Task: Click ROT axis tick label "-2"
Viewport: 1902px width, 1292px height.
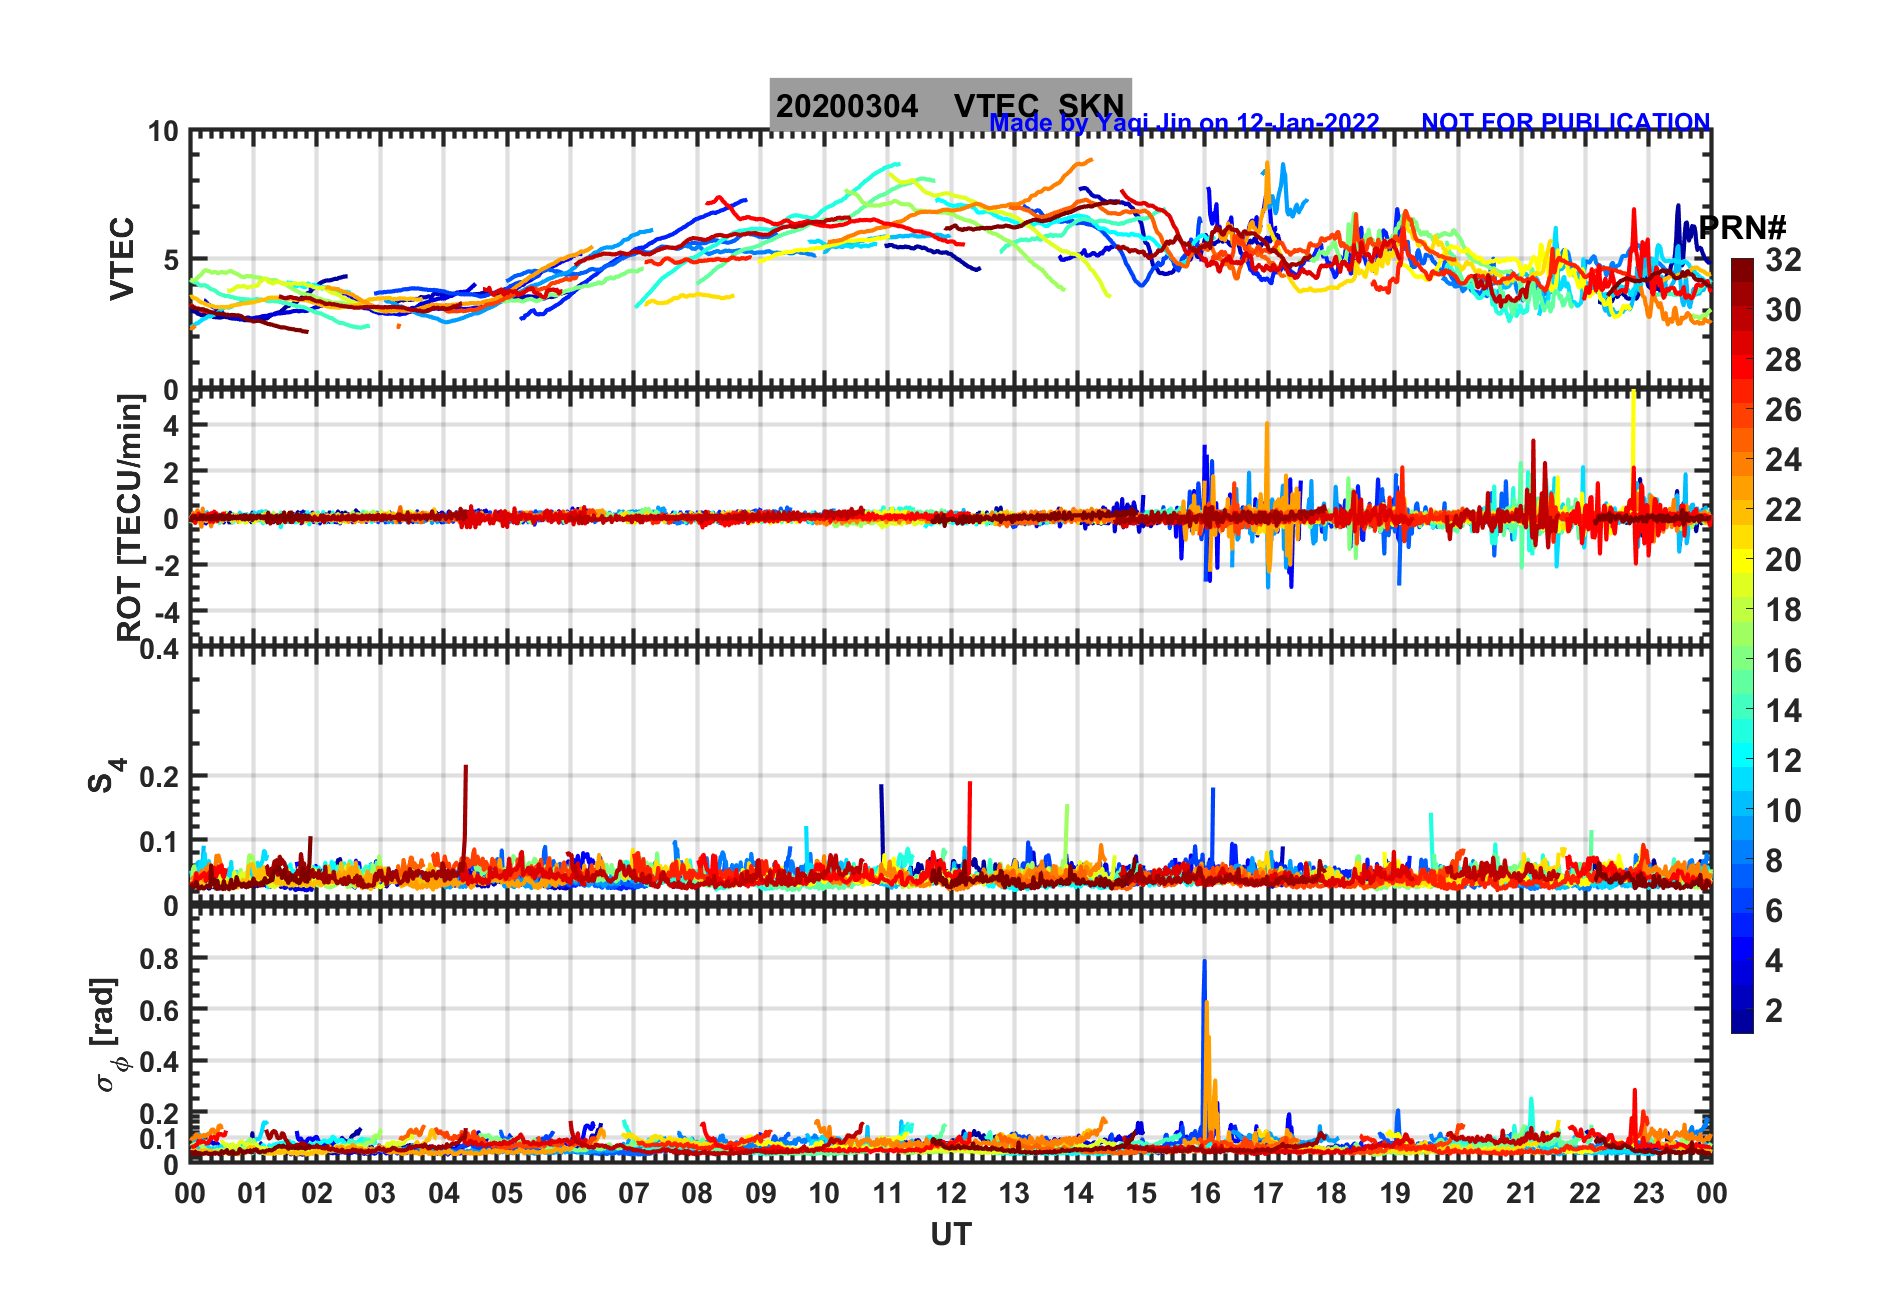Action: tap(166, 565)
